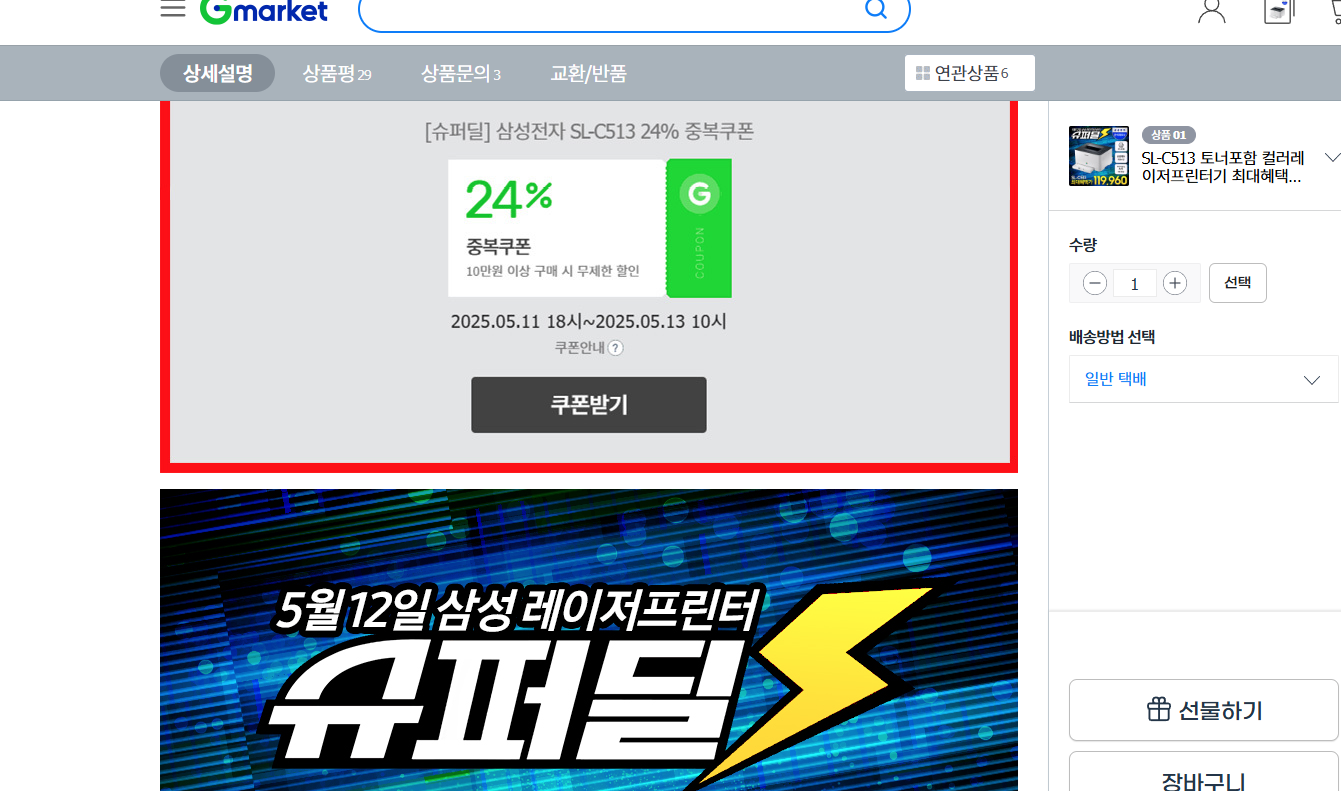Open the shopping cart icon
This screenshot has height=791, width=1341.
(x=1335, y=10)
